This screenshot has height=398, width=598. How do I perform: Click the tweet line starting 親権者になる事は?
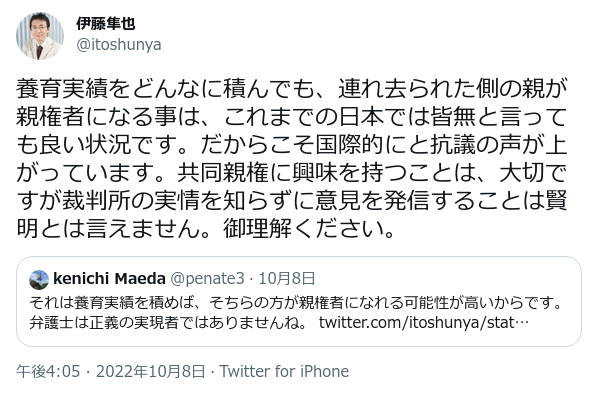click(292, 116)
